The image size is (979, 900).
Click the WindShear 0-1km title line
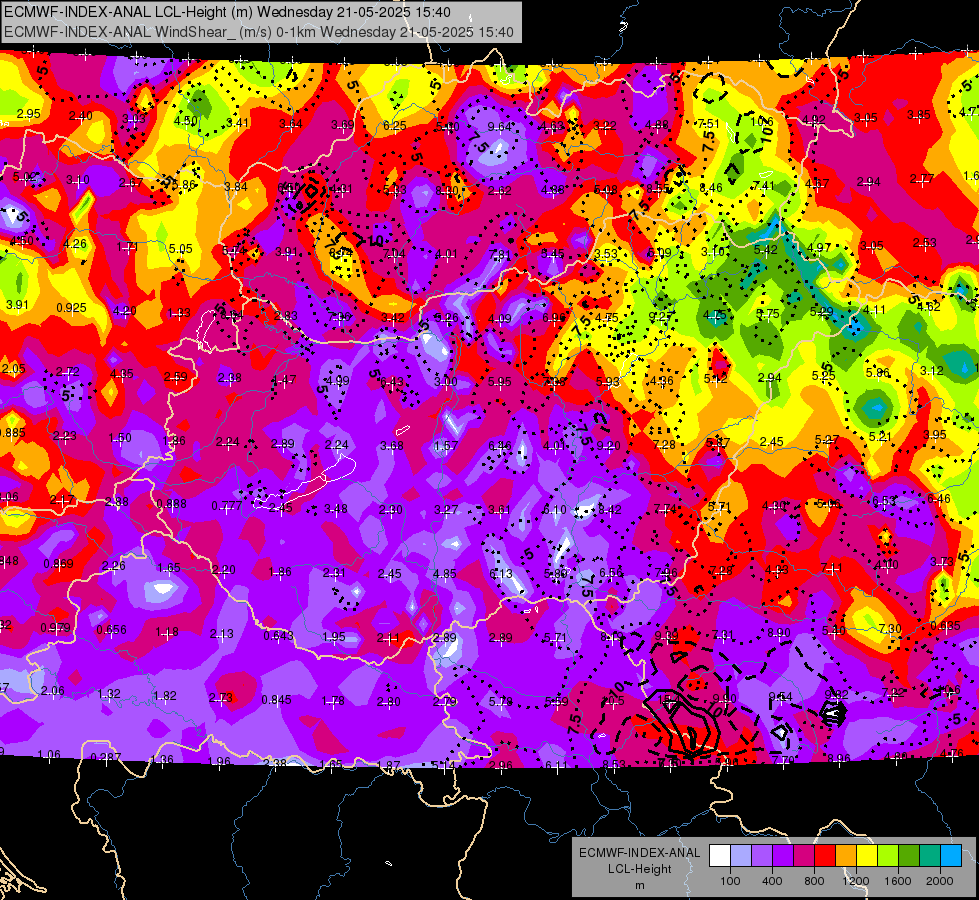258,32
